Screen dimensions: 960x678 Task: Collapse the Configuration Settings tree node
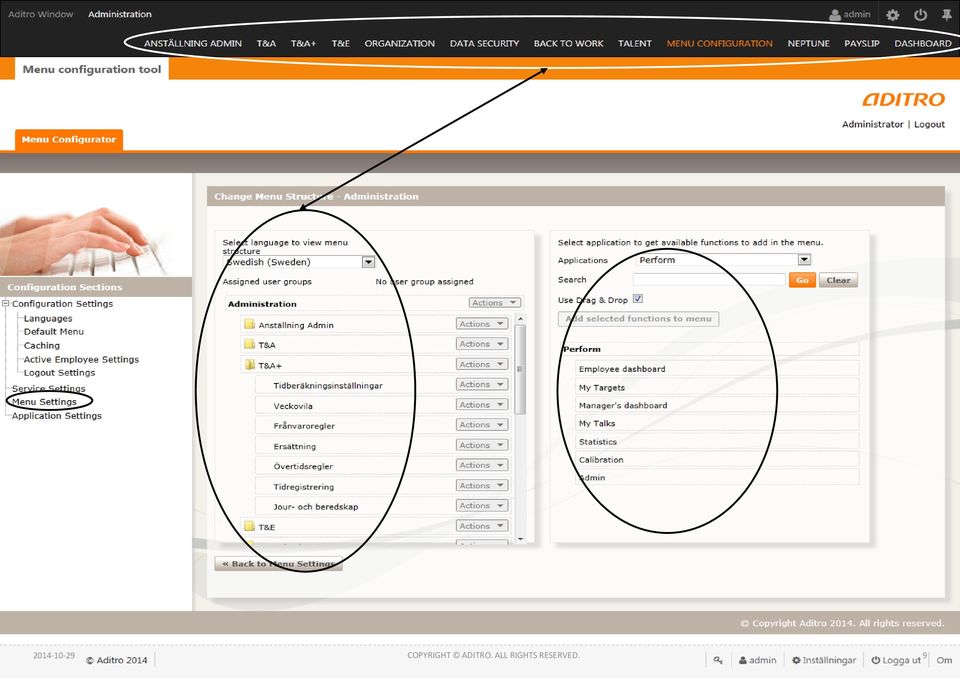(x=6, y=303)
